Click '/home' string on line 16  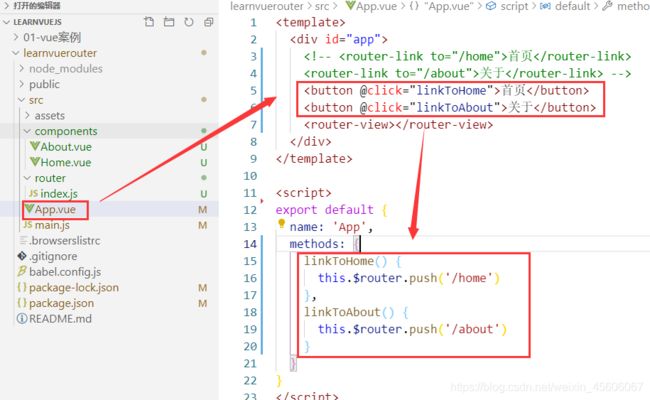click(469, 278)
